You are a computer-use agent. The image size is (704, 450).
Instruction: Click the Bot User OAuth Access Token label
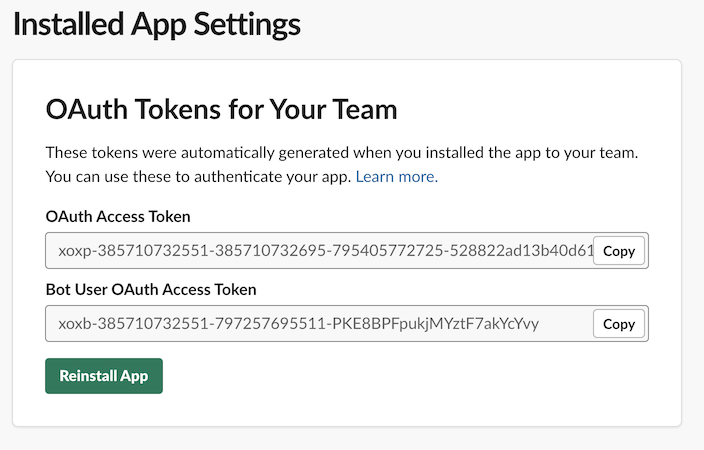pos(151,289)
